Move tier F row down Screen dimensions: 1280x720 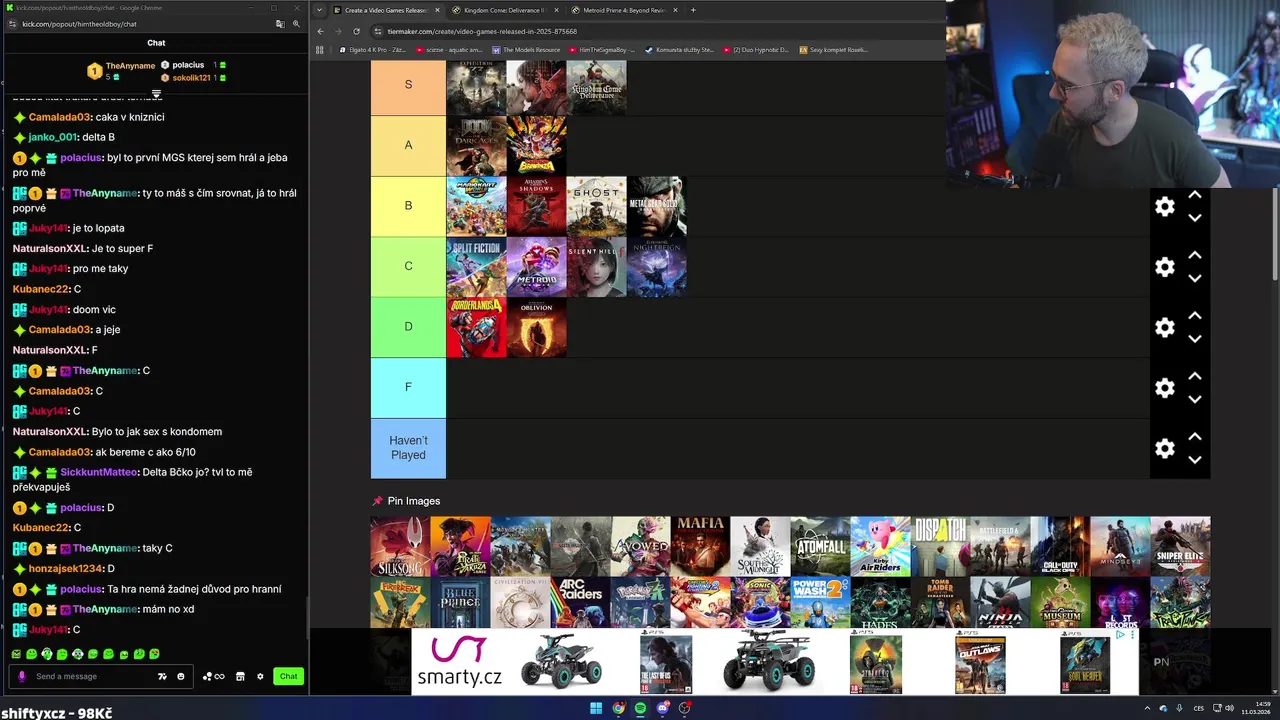(1194, 399)
